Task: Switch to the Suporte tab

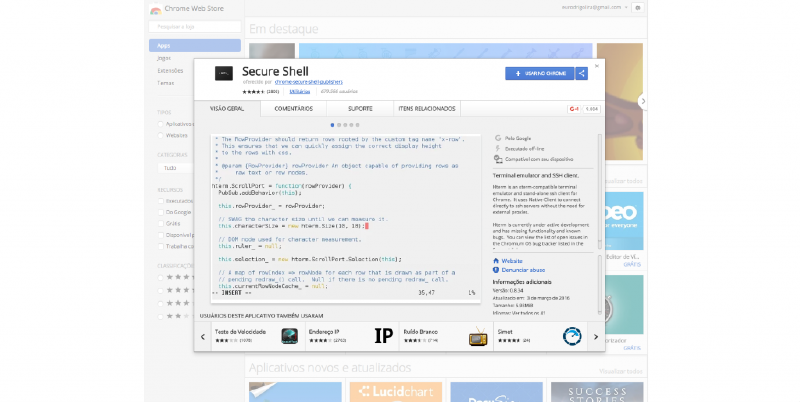Action: (x=359, y=107)
